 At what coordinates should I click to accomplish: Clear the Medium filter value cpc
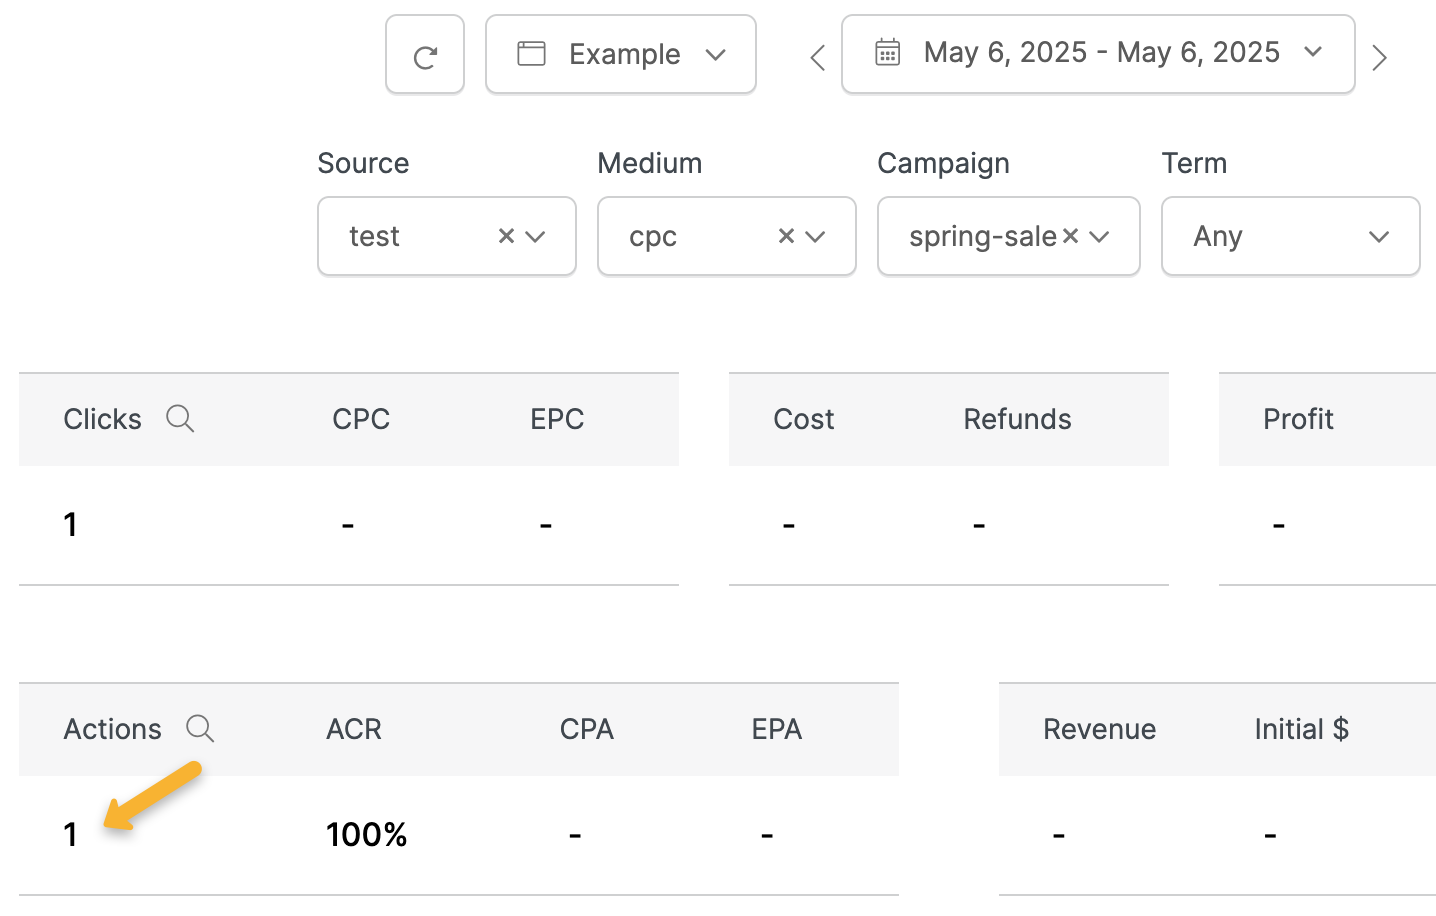[786, 236]
